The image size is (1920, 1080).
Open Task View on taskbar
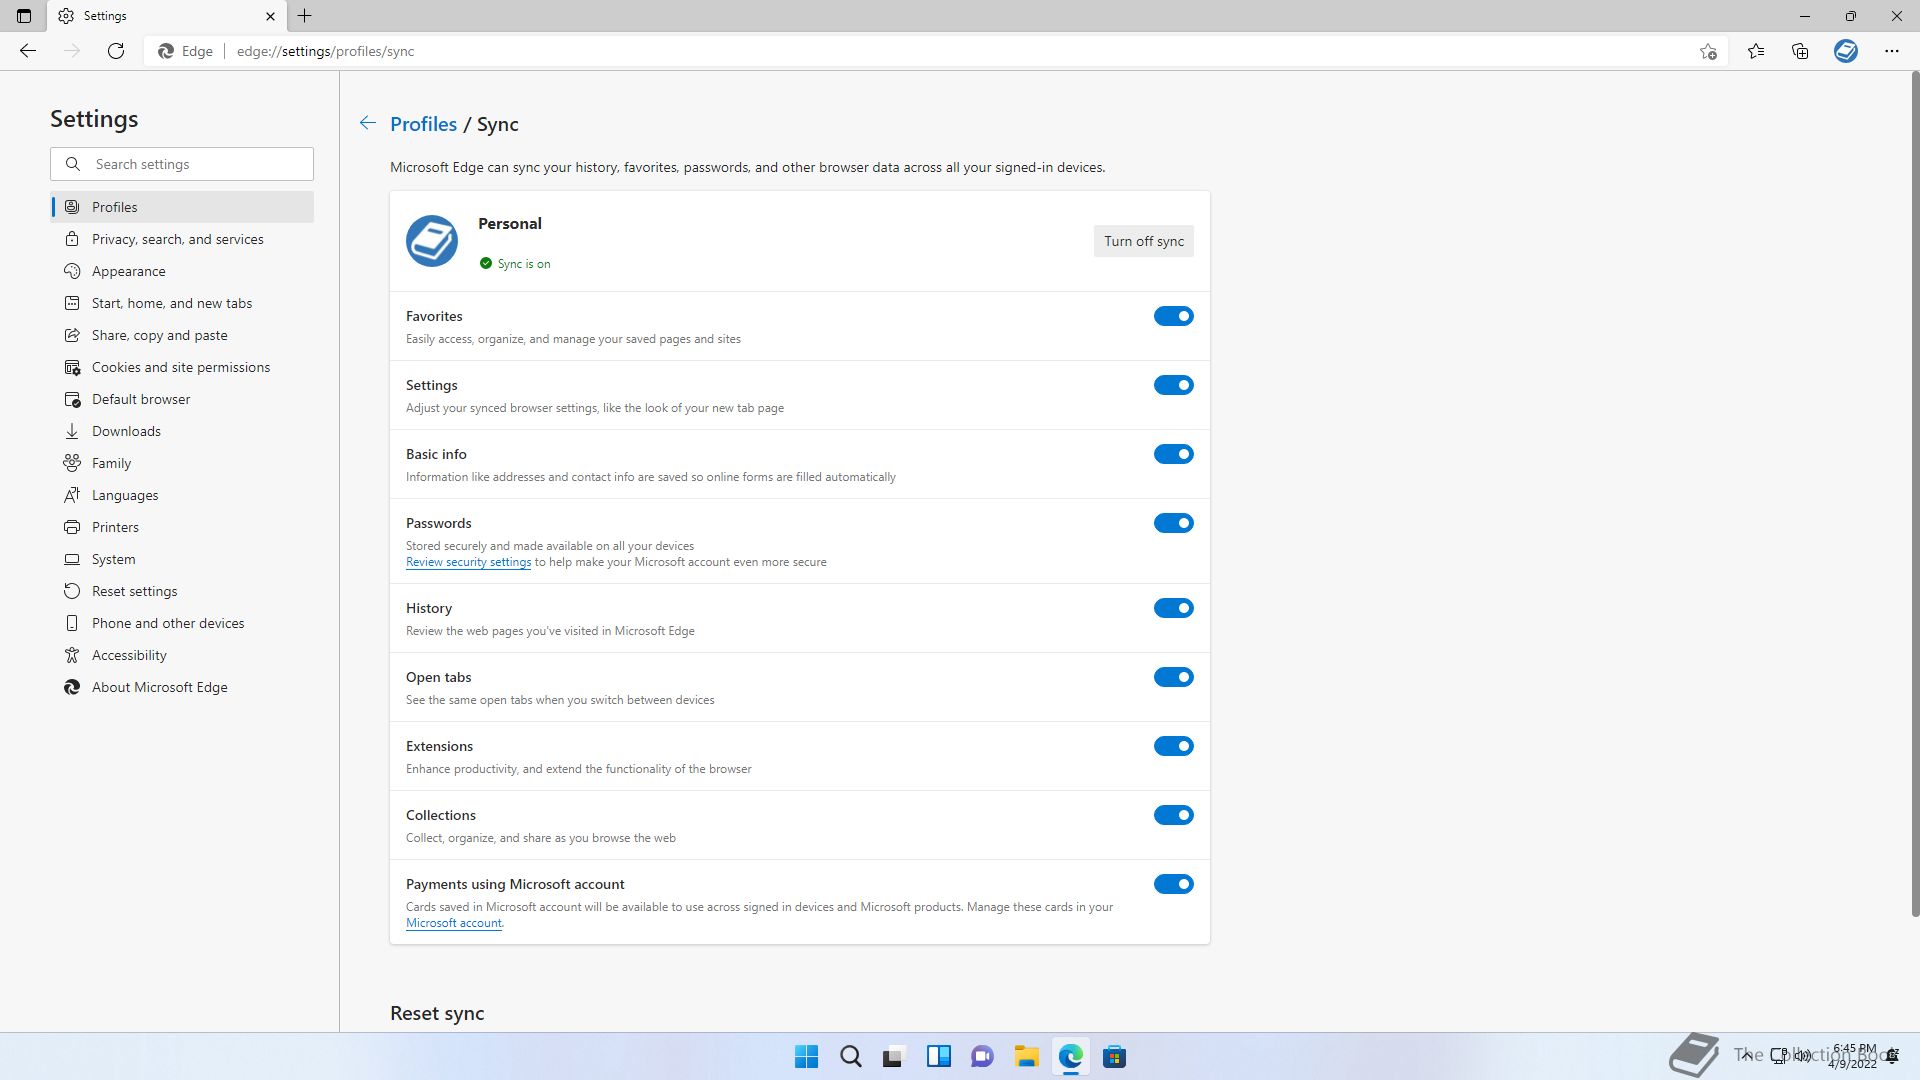click(x=894, y=1057)
